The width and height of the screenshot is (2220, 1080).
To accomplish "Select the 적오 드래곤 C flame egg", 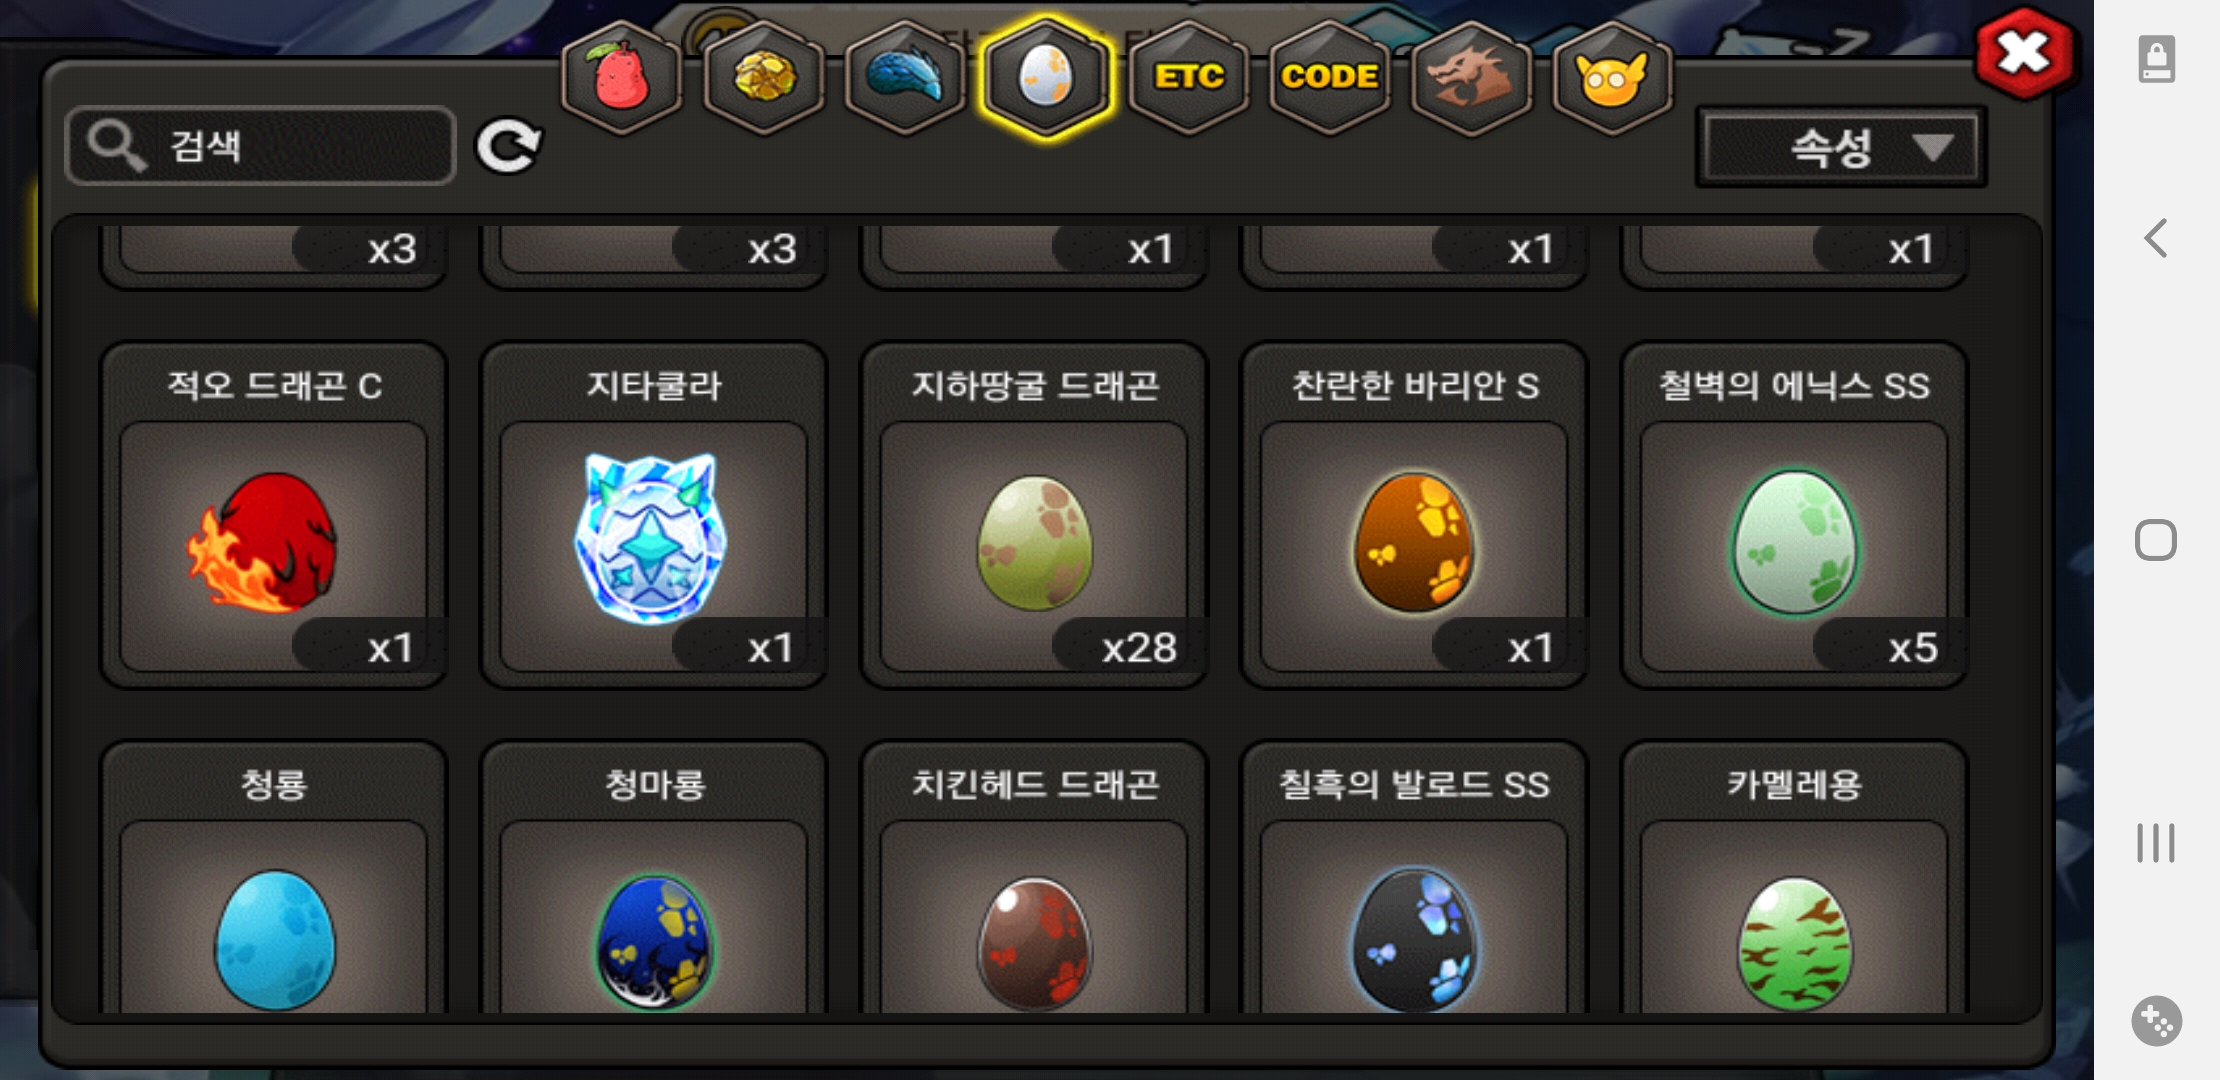I will (x=273, y=516).
